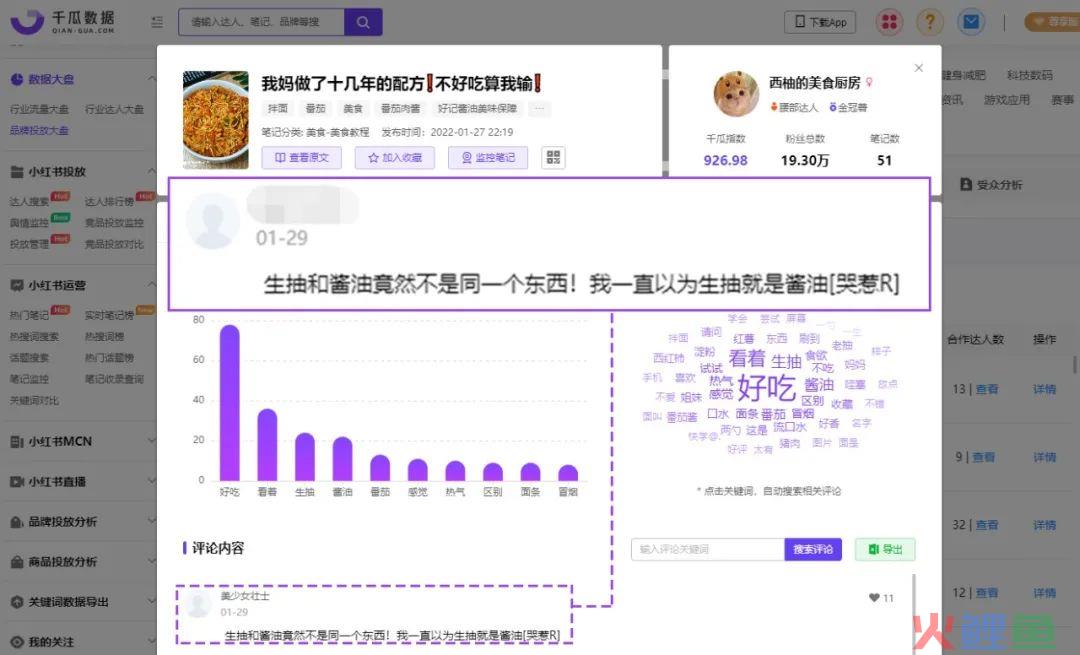Click the magnifier search button
The height and width of the screenshot is (655, 1080).
tap(363, 22)
